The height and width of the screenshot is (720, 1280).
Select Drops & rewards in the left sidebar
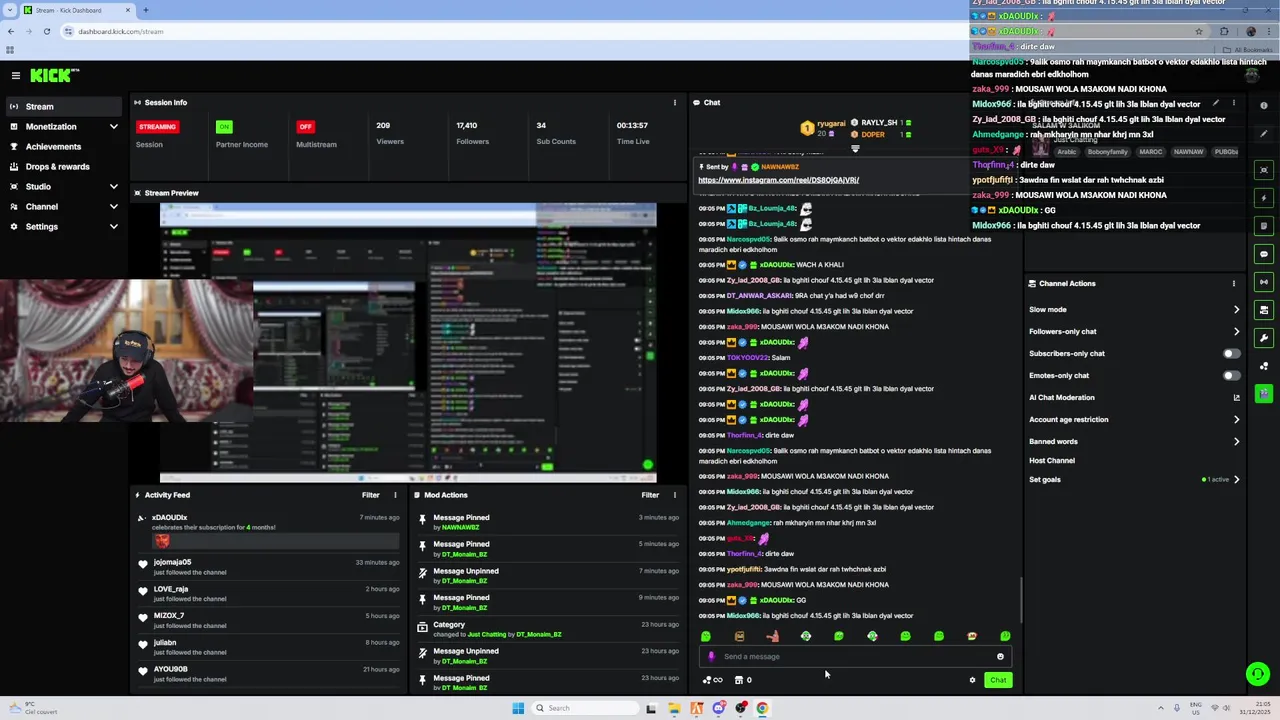[x=64, y=167]
